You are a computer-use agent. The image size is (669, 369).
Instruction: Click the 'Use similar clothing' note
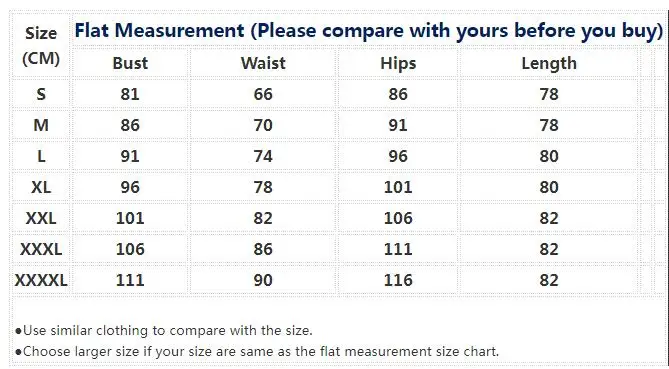[x=164, y=330]
